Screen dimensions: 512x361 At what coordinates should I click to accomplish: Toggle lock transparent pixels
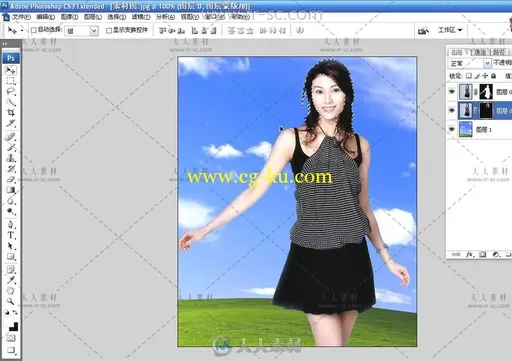(x=469, y=76)
